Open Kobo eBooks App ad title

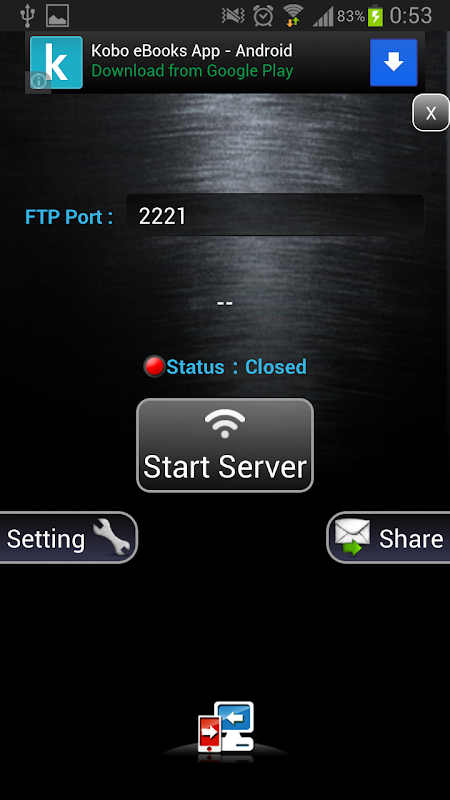point(192,51)
